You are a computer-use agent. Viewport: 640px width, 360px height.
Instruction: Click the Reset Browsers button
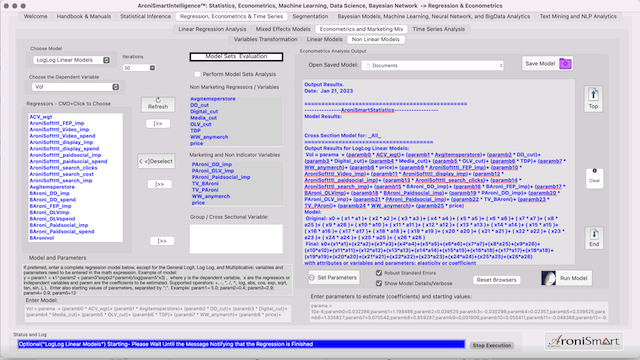pos(496,280)
